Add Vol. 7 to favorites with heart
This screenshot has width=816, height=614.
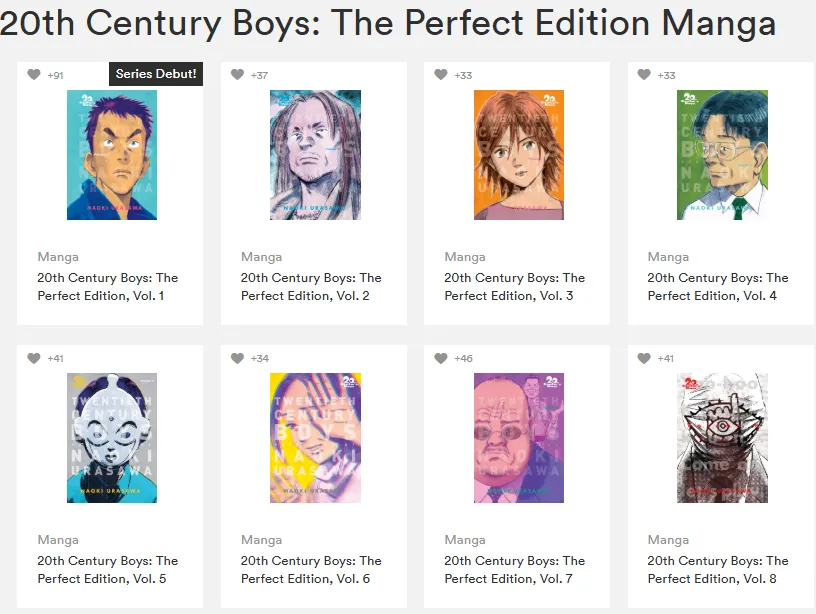point(441,358)
